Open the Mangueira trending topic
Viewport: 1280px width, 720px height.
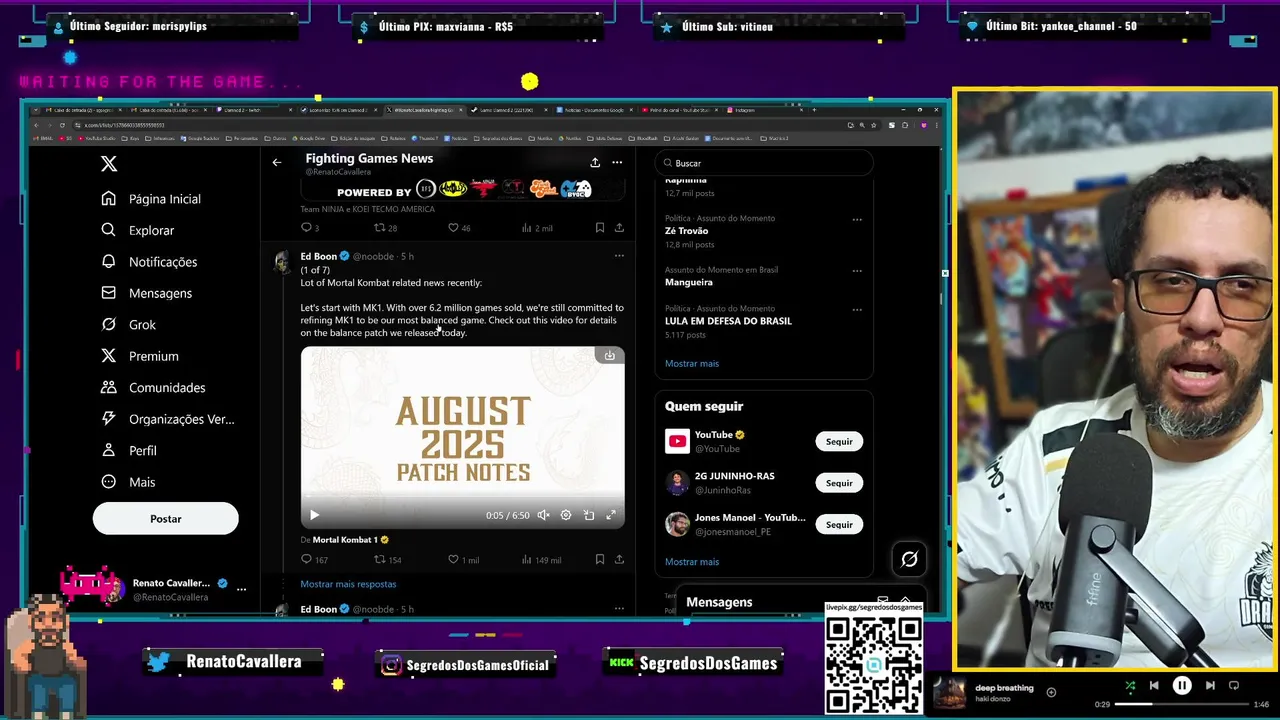tap(689, 282)
